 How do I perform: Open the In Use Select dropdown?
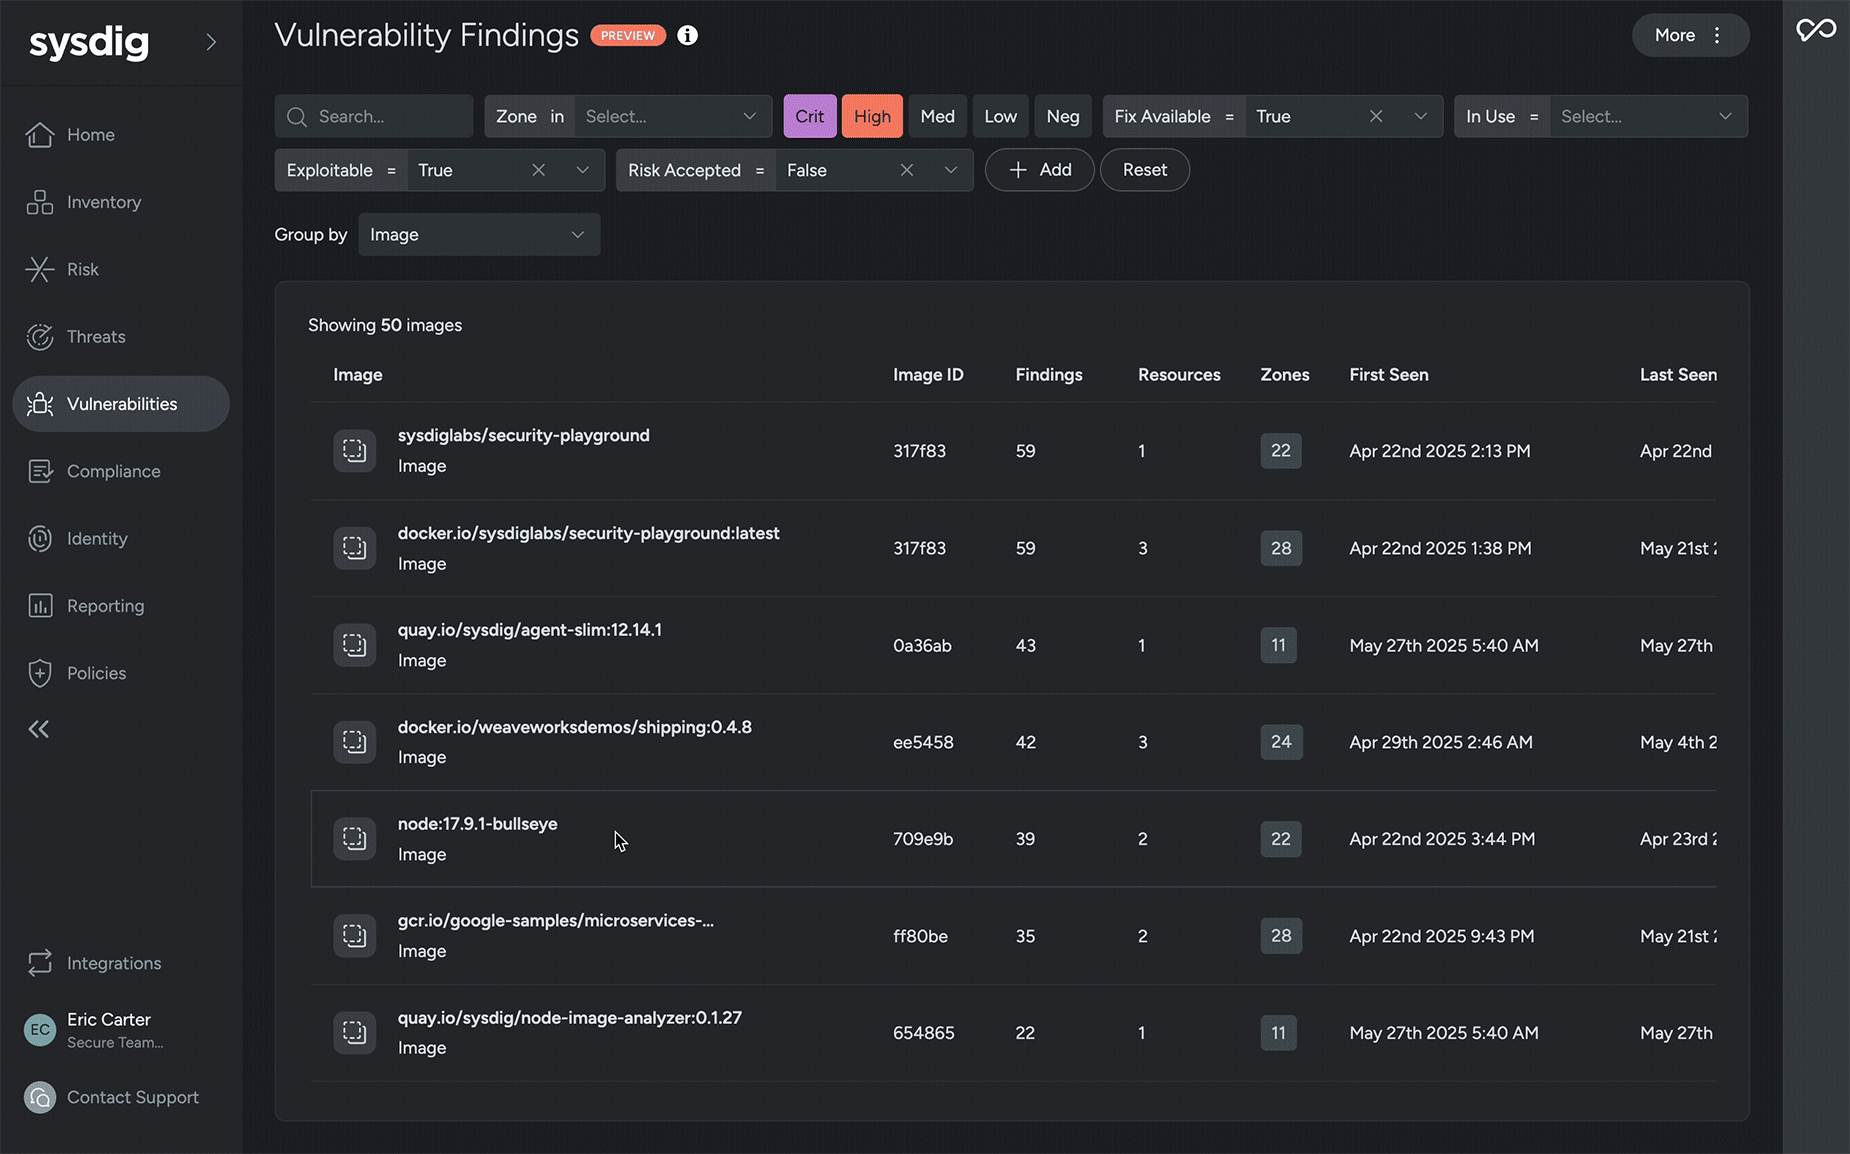pos(1647,116)
